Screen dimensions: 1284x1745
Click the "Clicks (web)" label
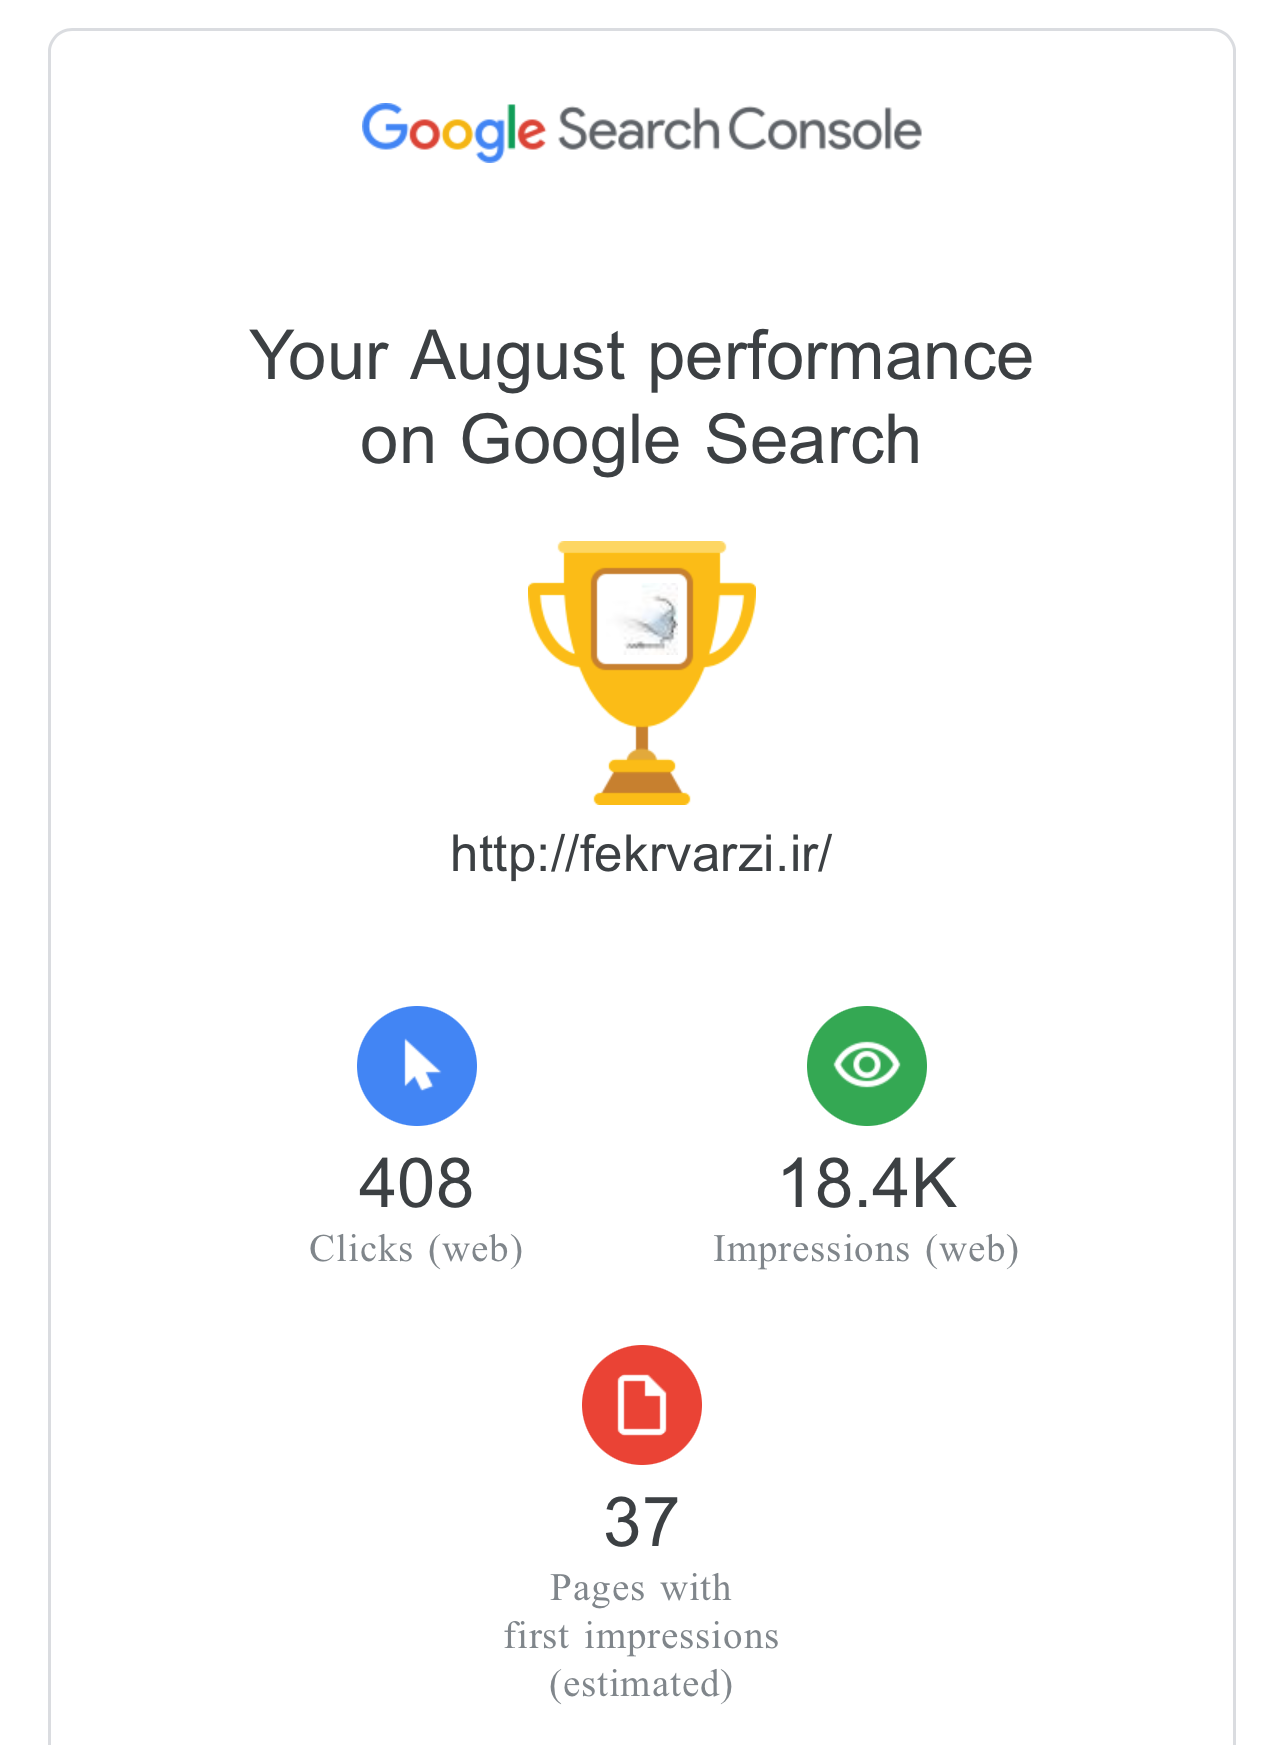pos(416,1249)
